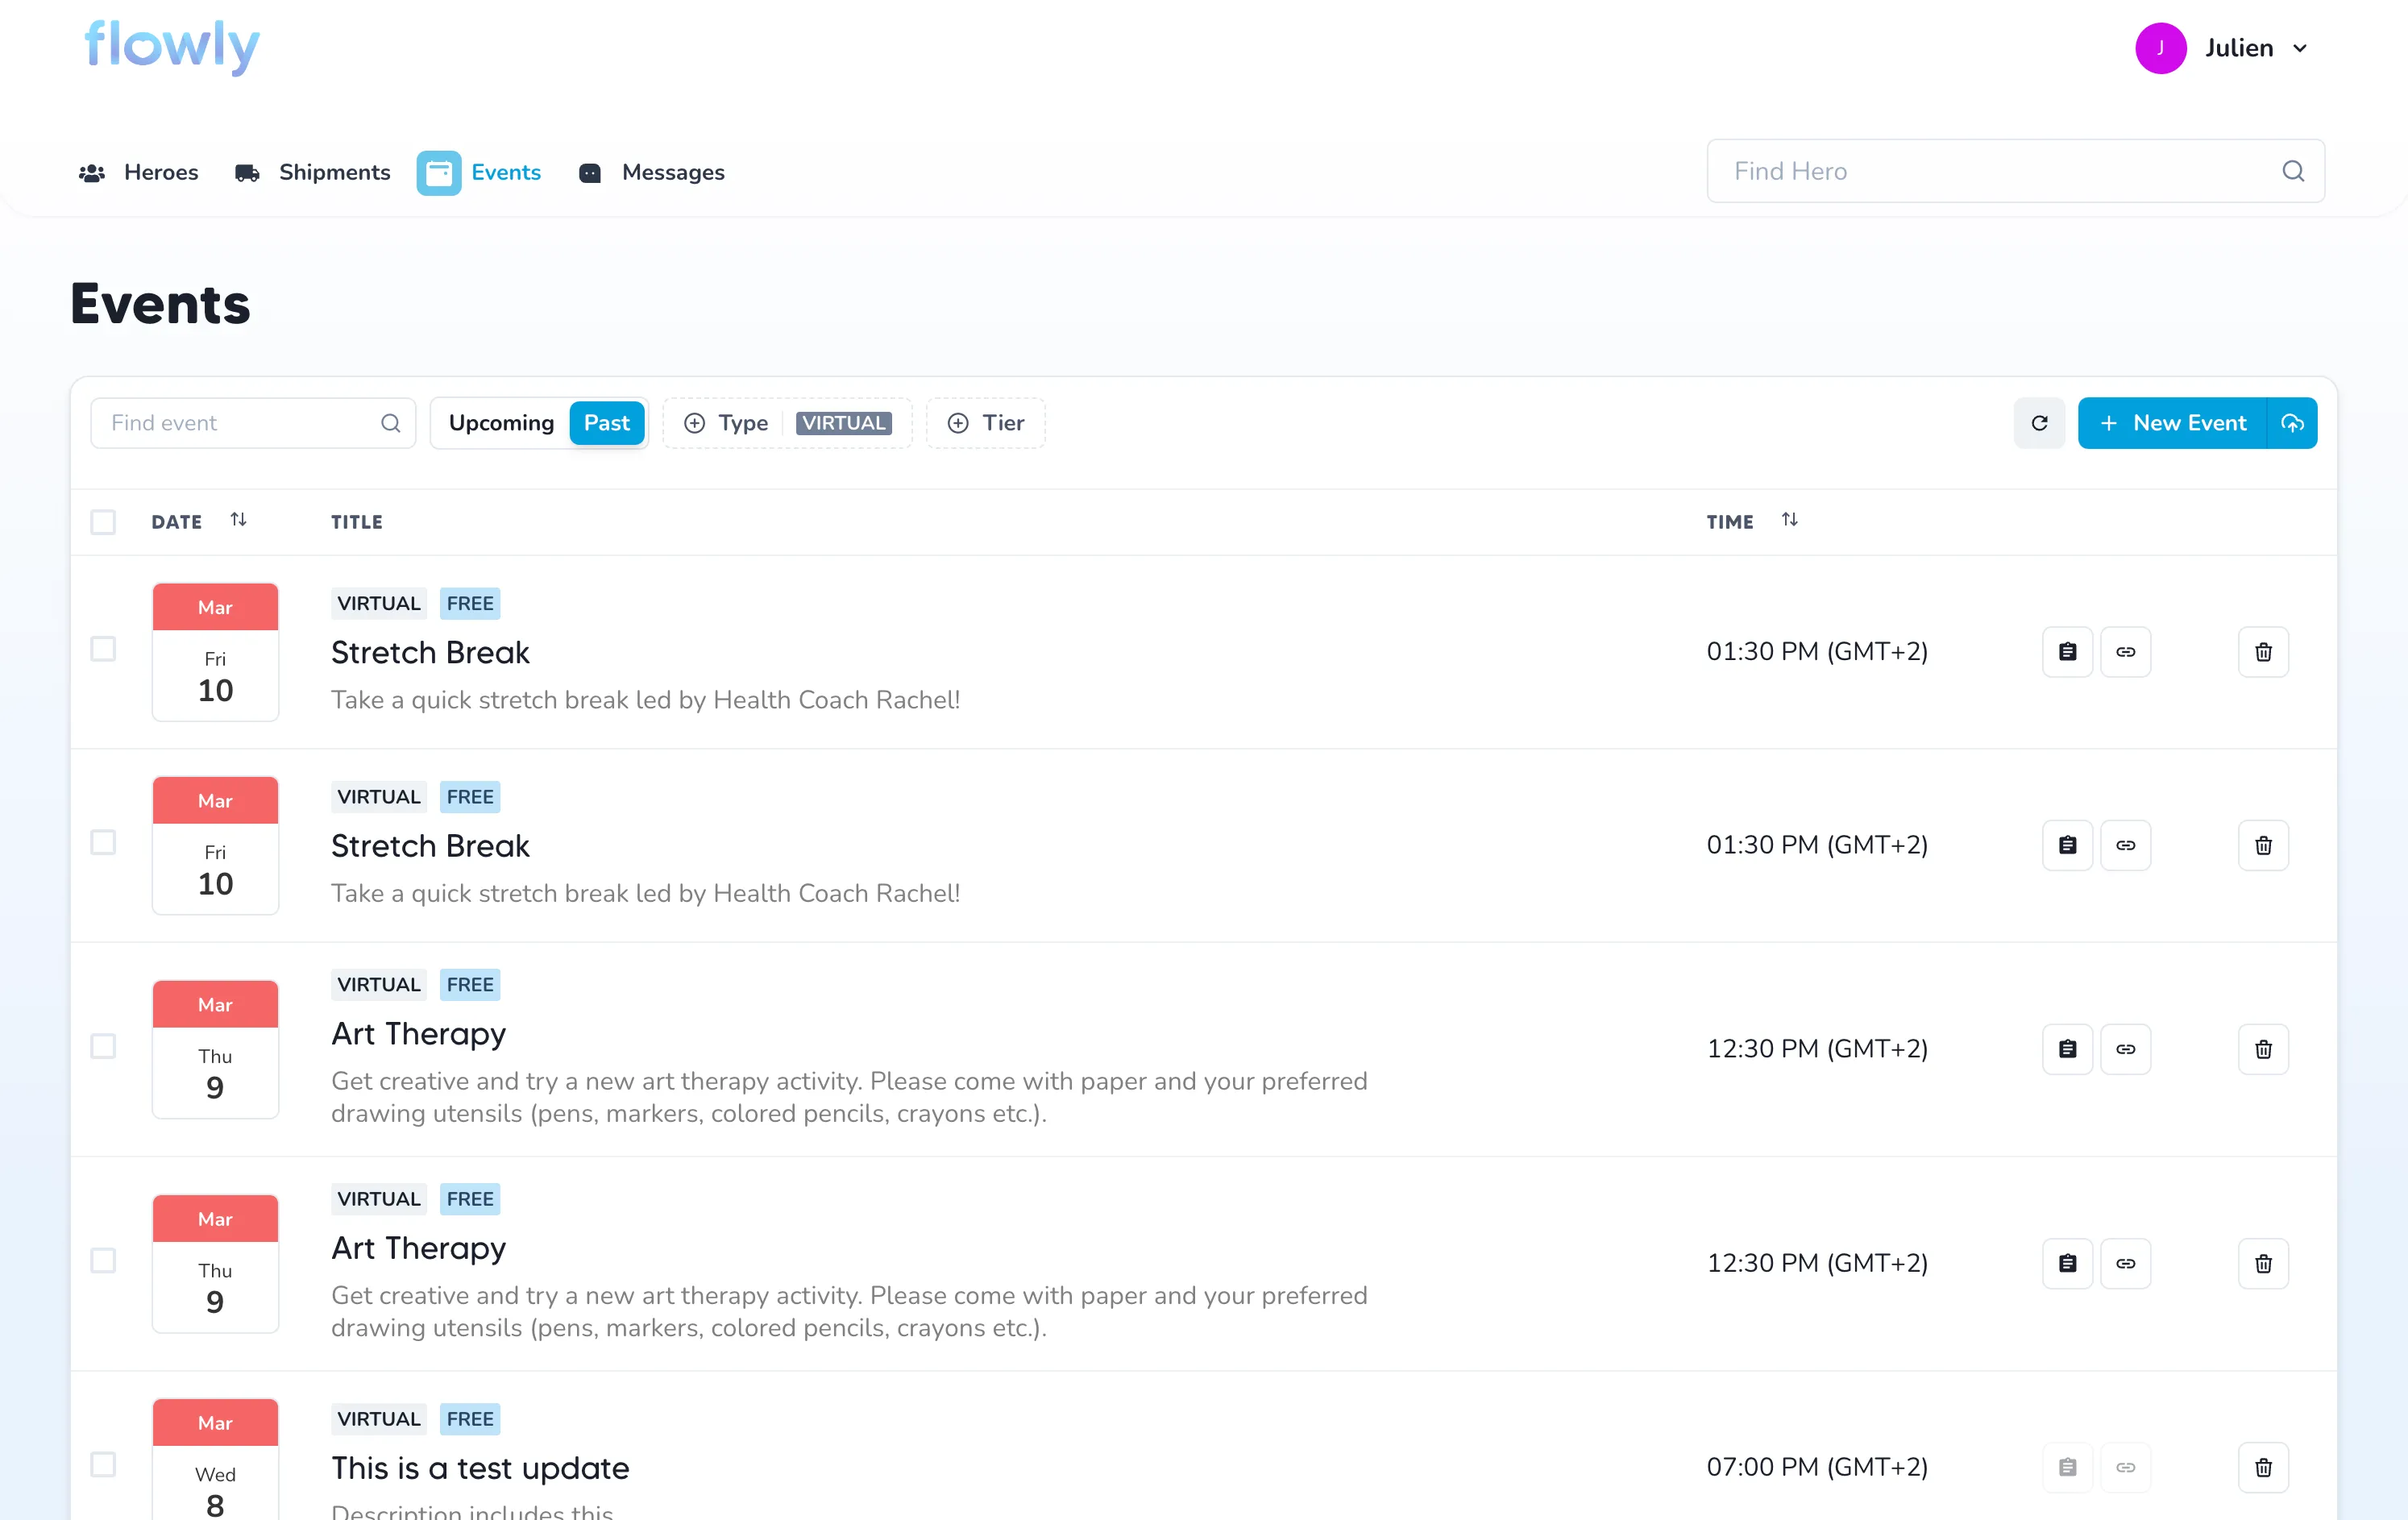This screenshot has height=1520, width=2408.
Task: Click the duplicate/copy icon for Stretch Break
Action: point(2066,650)
